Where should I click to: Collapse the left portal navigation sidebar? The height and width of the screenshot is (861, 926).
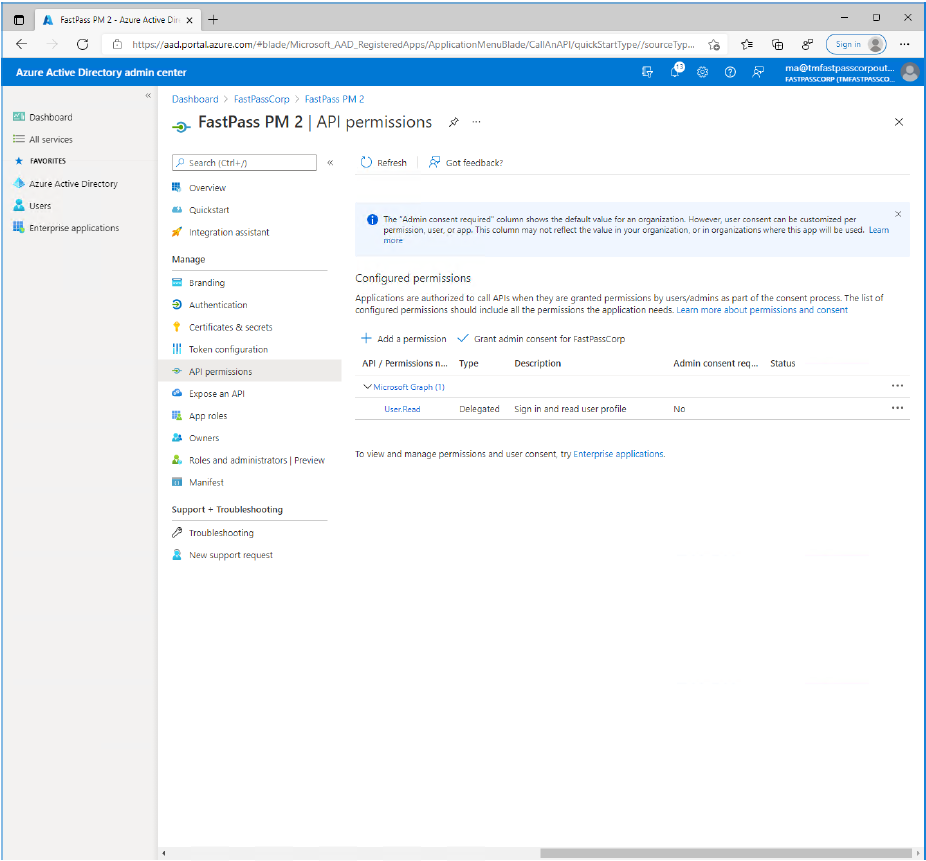(148, 96)
